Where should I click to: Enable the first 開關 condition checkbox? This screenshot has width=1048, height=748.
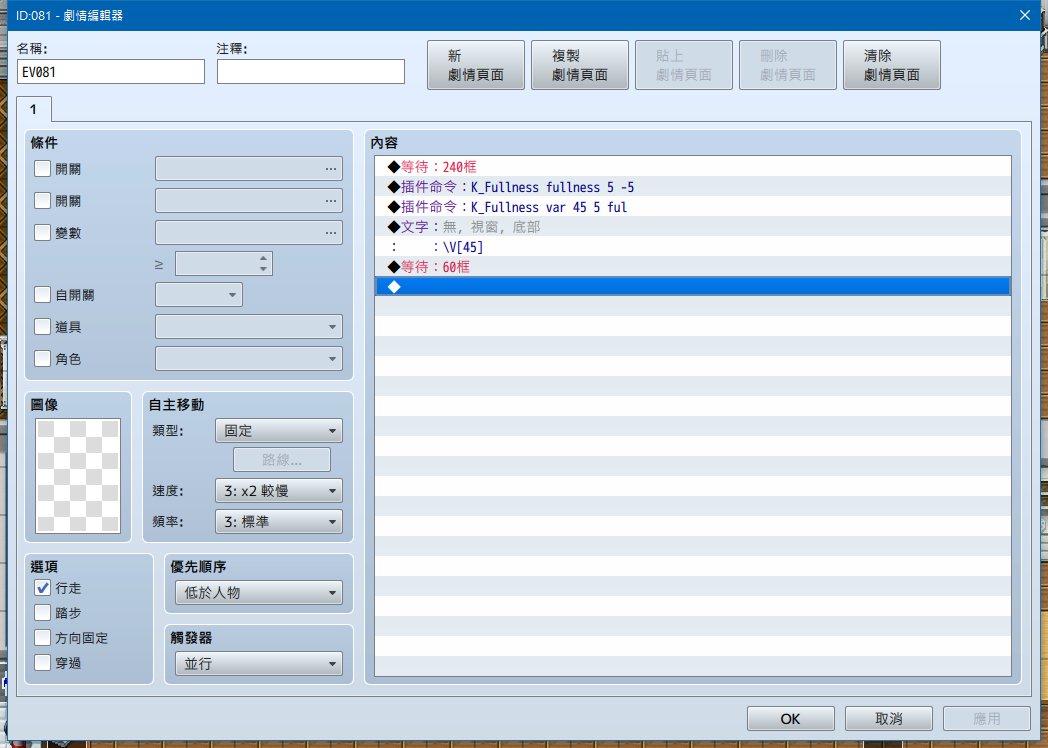pos(42,168)
